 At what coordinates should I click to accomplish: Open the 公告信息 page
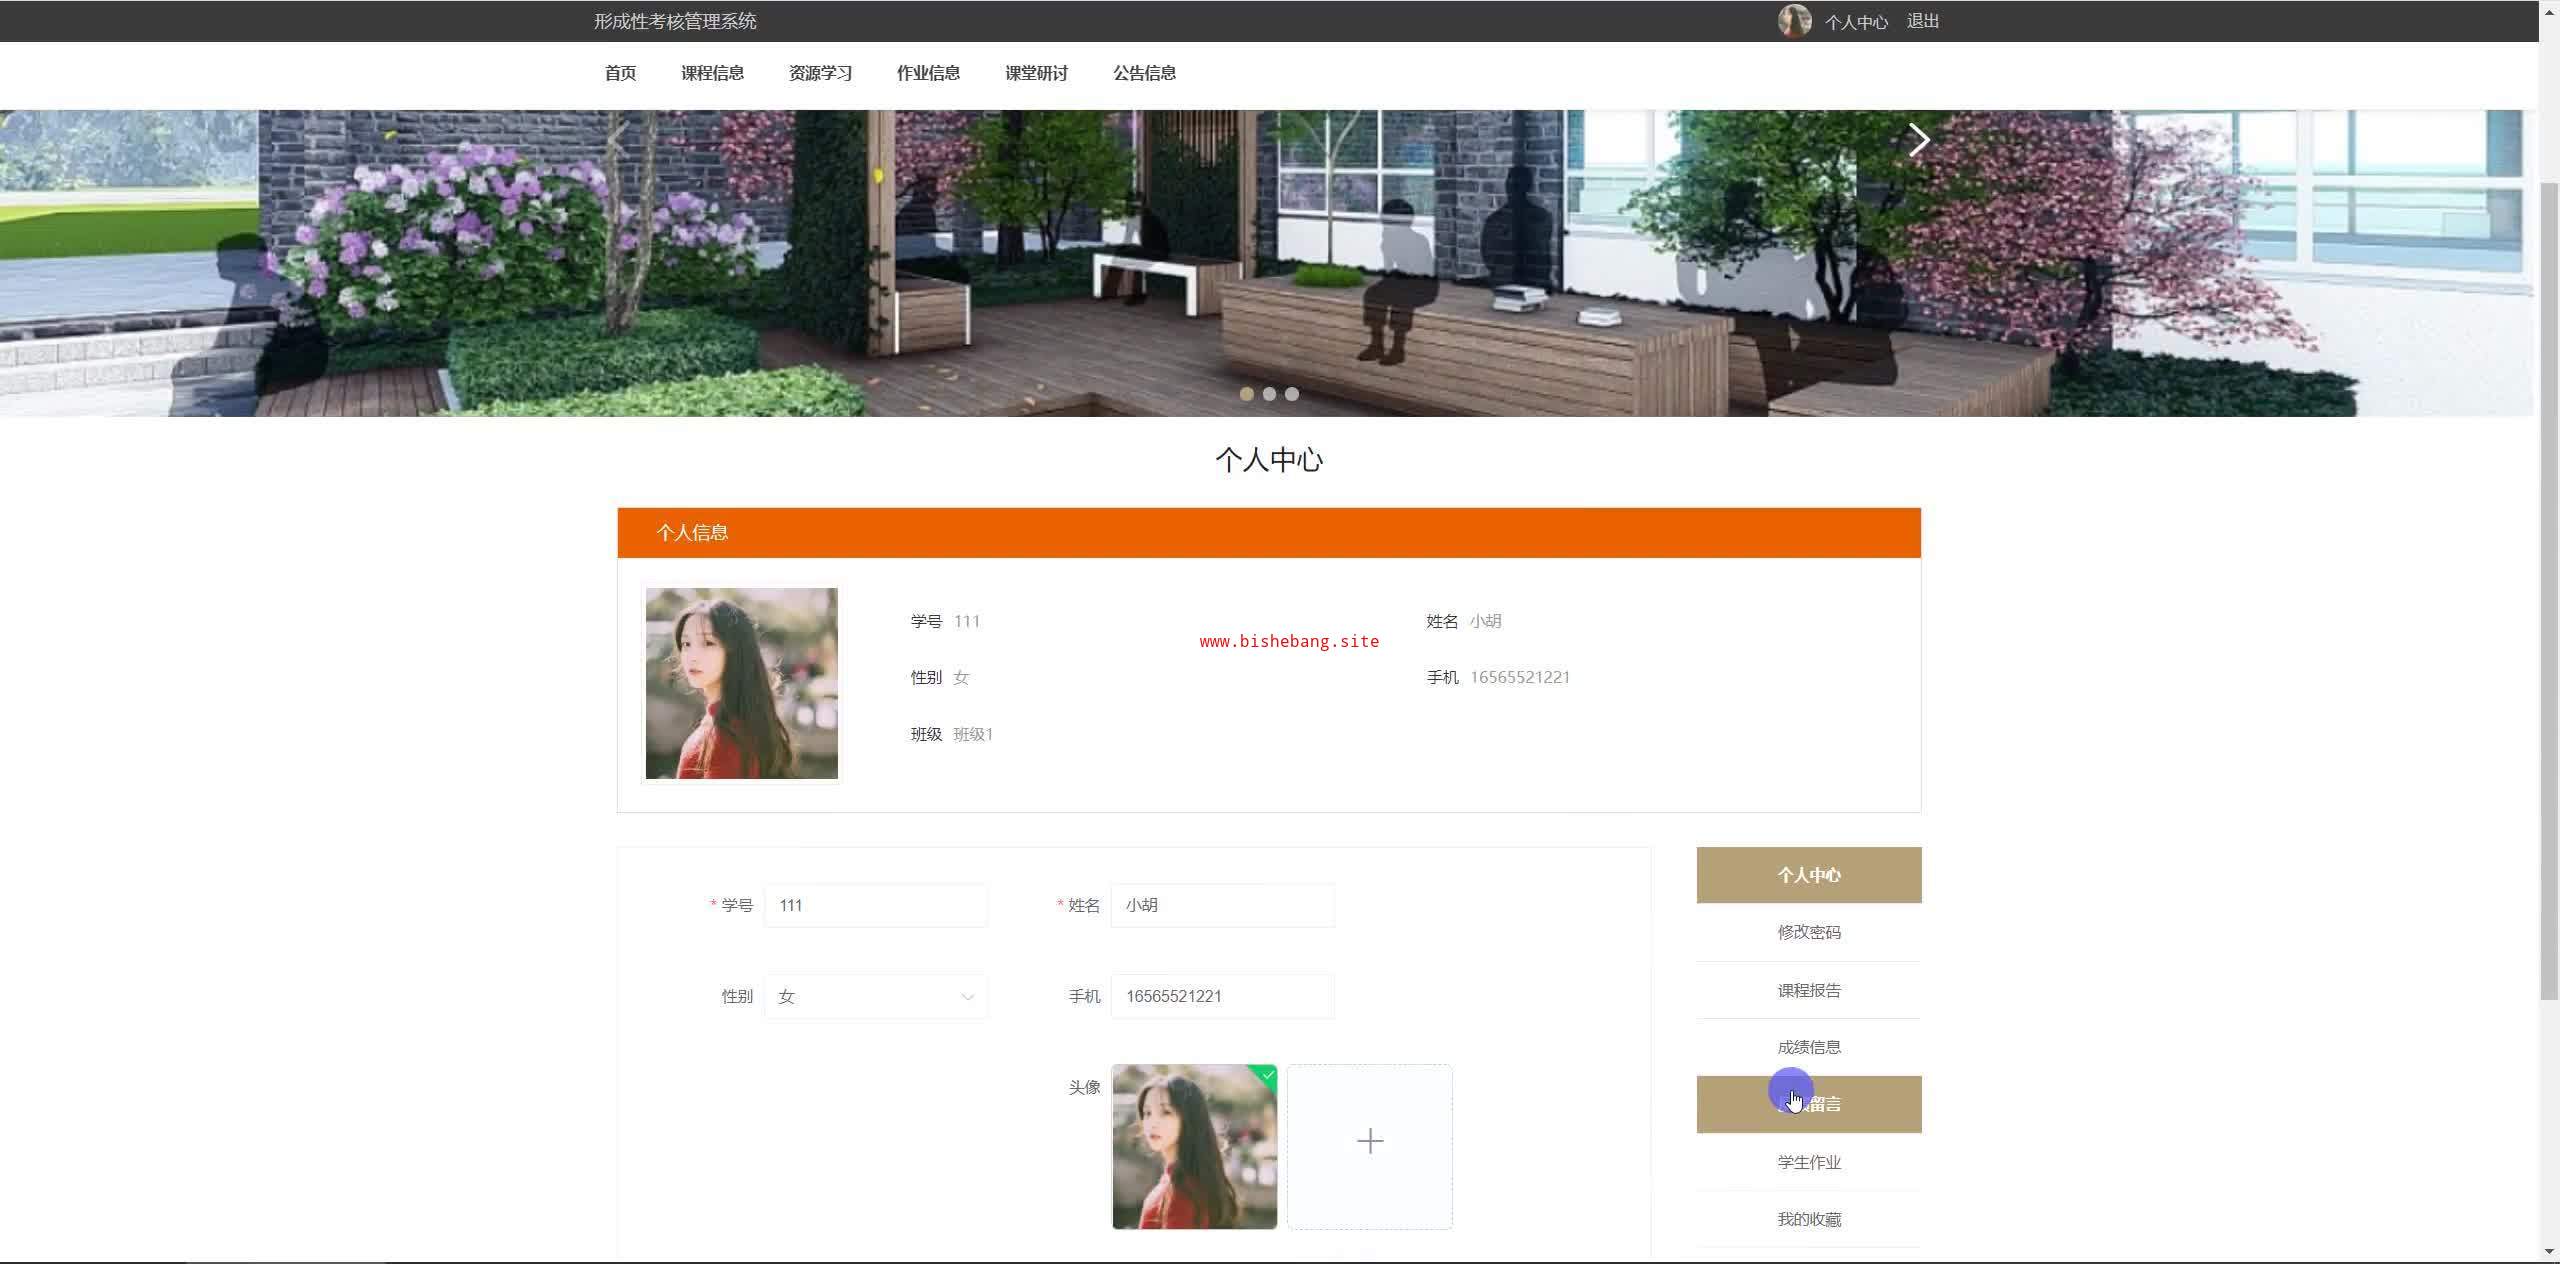tap(1144, 73)
